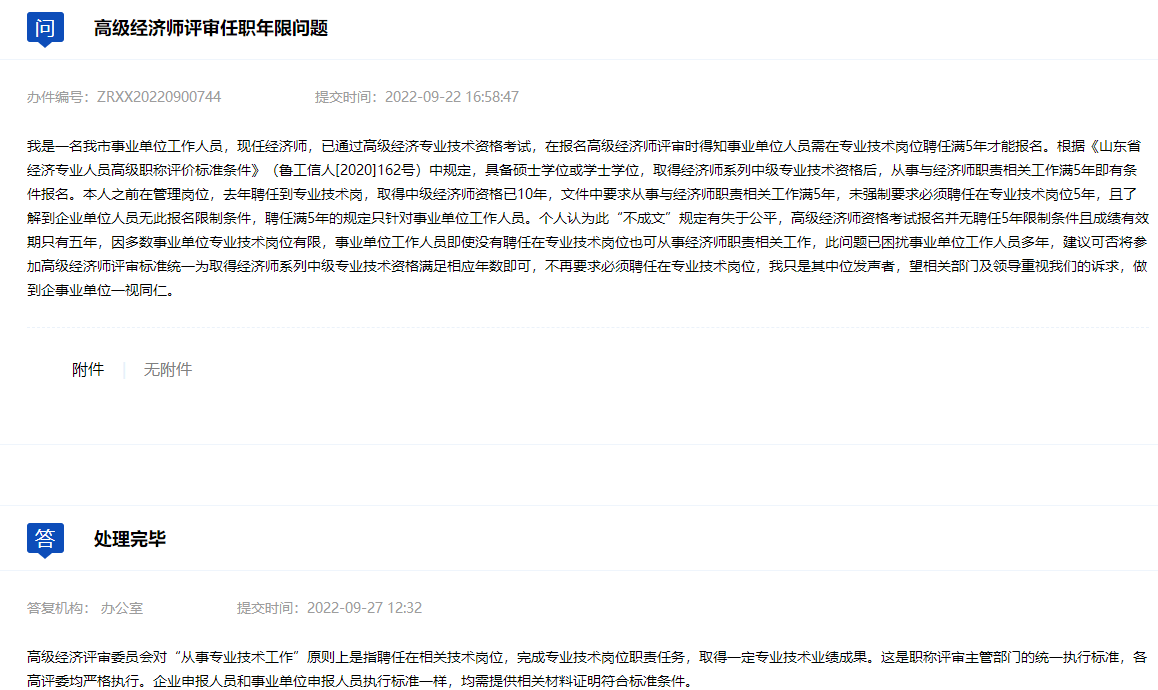The height and width of the screenshot is (690, 1158).
Task: Click the 无附件 text
Action: 168,369
